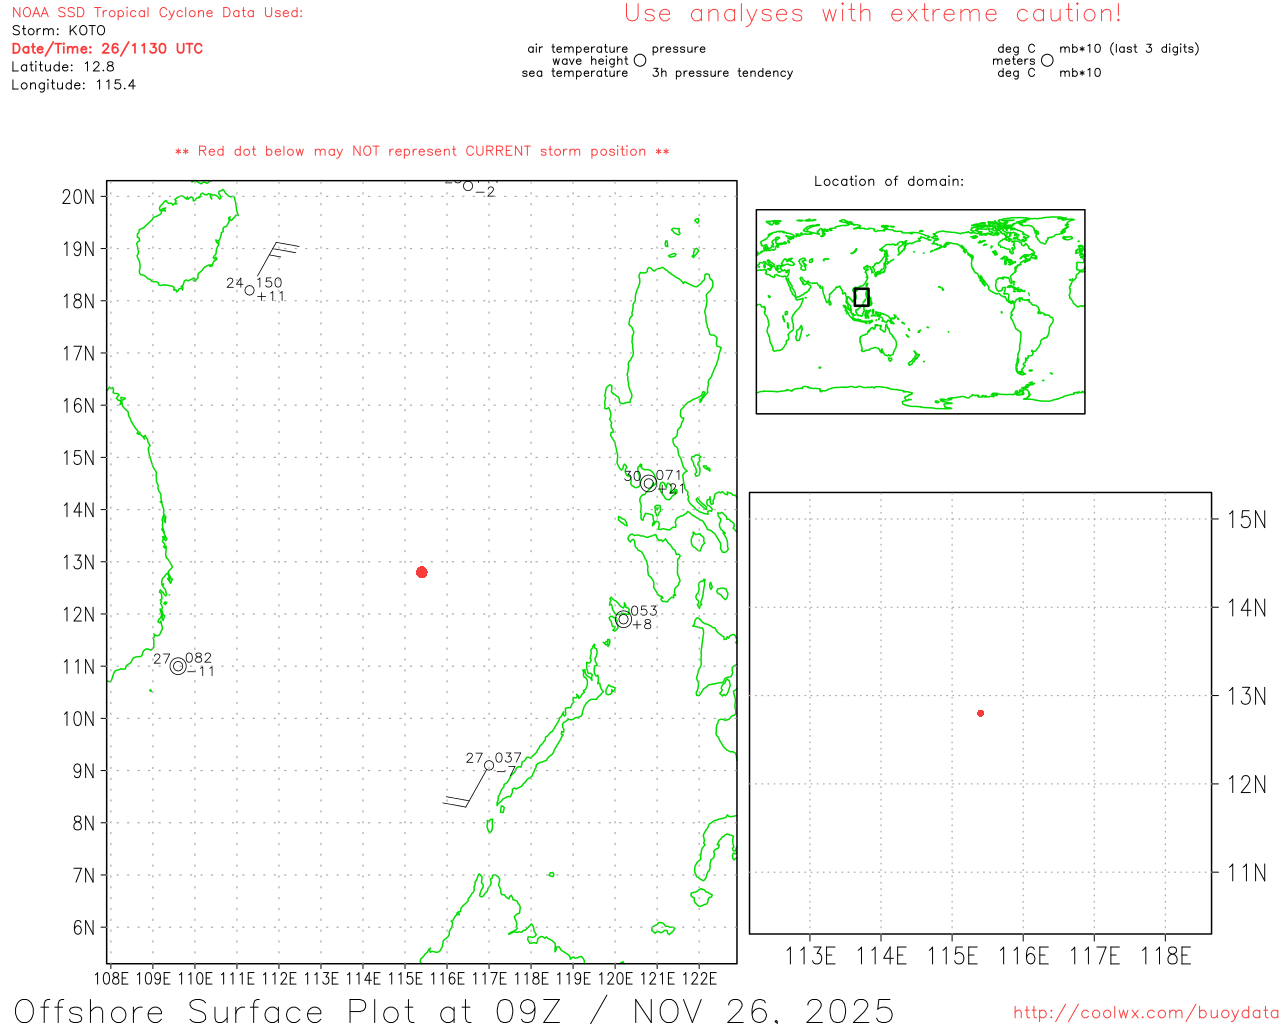Screen dimensions: 1280x1024
Task: Click the 'Use analyses with extreme caution!' warning
Action: (872, 14)
